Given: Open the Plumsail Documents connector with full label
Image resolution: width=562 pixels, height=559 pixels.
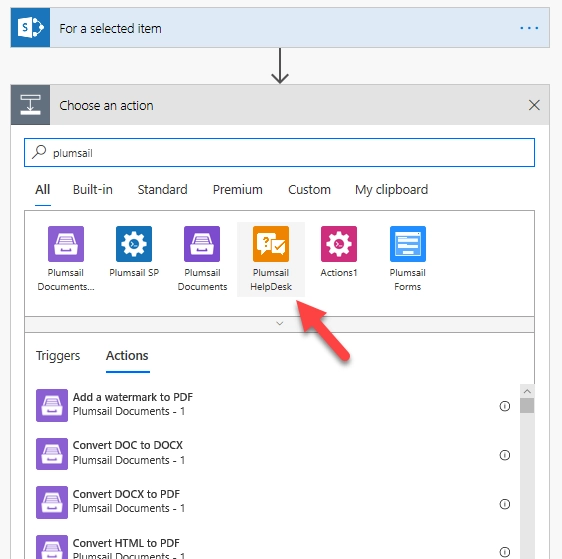Looking at the screenshot, I should tap(202, 259).
